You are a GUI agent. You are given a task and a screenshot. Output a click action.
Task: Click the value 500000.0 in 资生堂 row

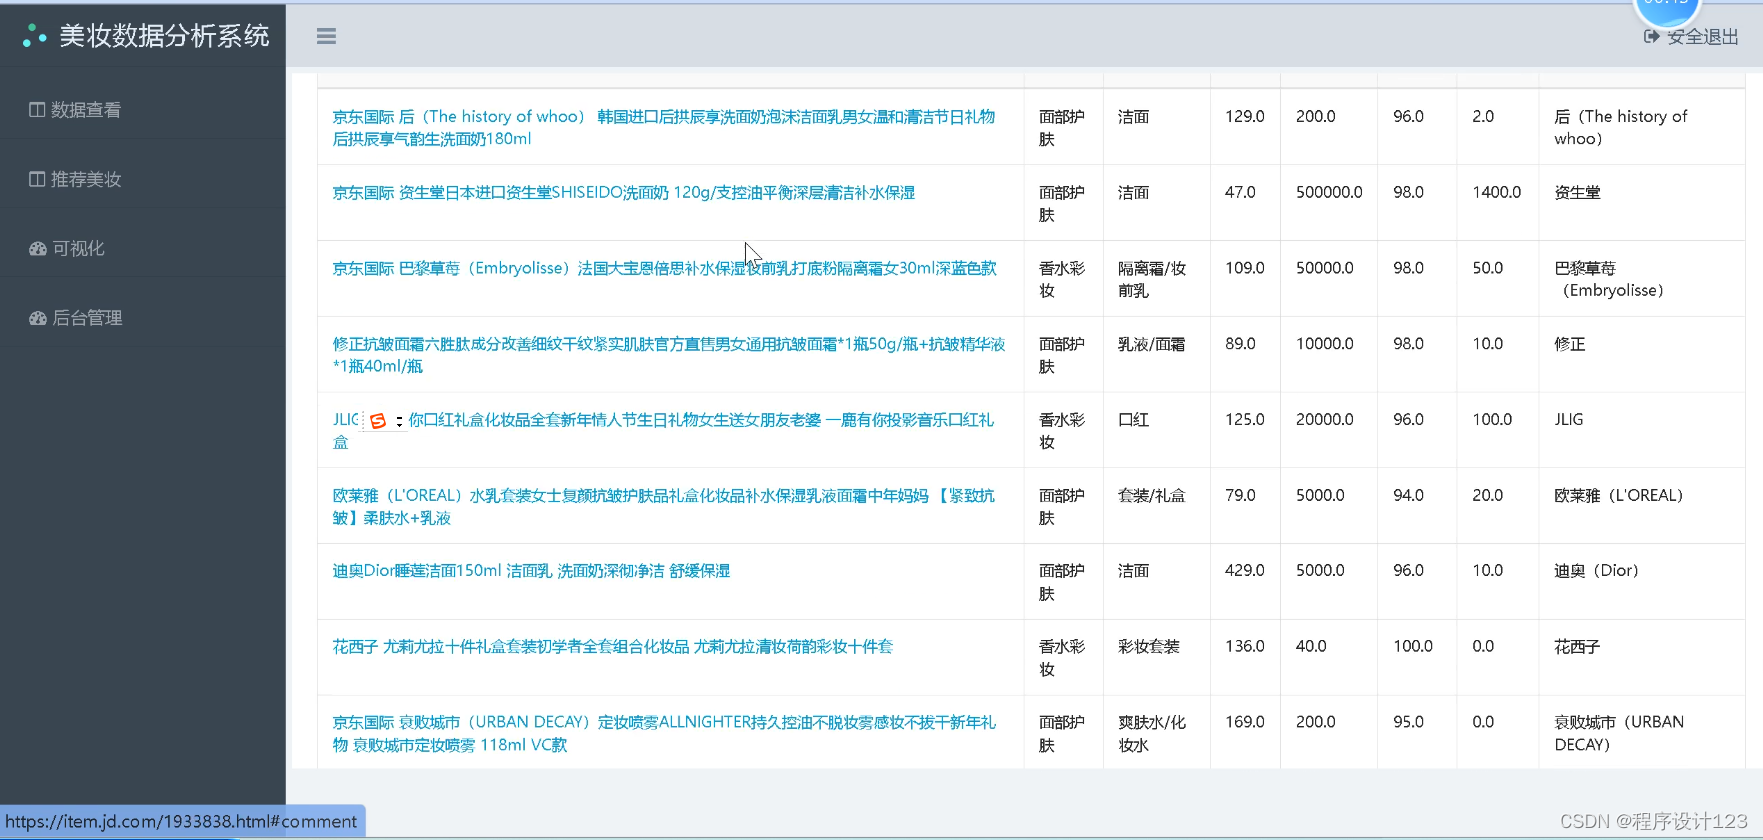click(1329, 193)
